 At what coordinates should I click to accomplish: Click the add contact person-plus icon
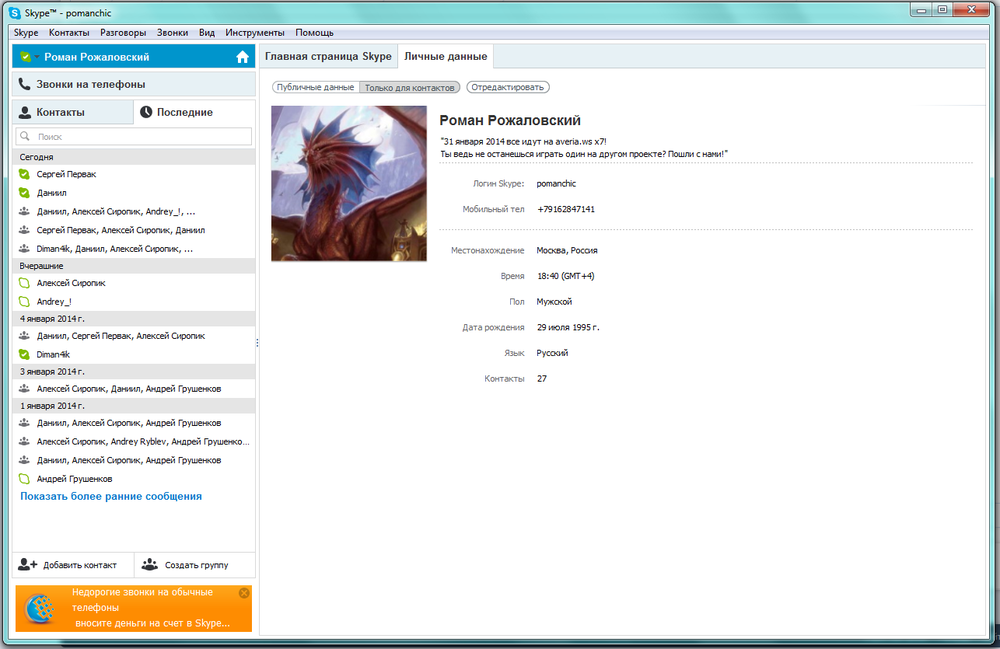coord(28,564)
